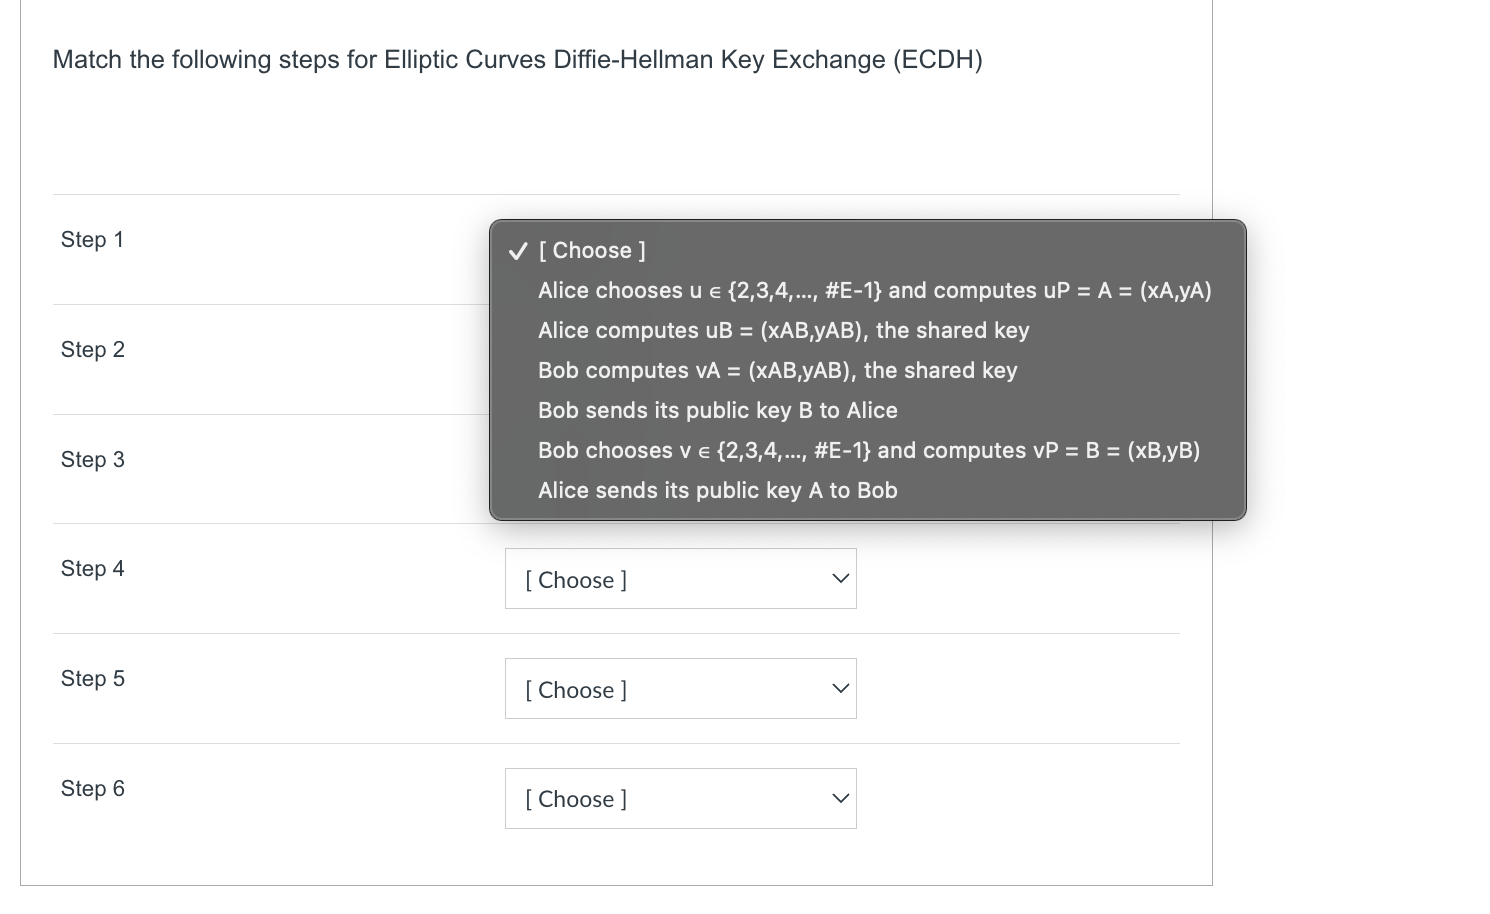Viewport: 1490px width, 914px height.
Task: Select "Bob computes vA = (xAB,yAB)" option
Action: click(777, 370)
